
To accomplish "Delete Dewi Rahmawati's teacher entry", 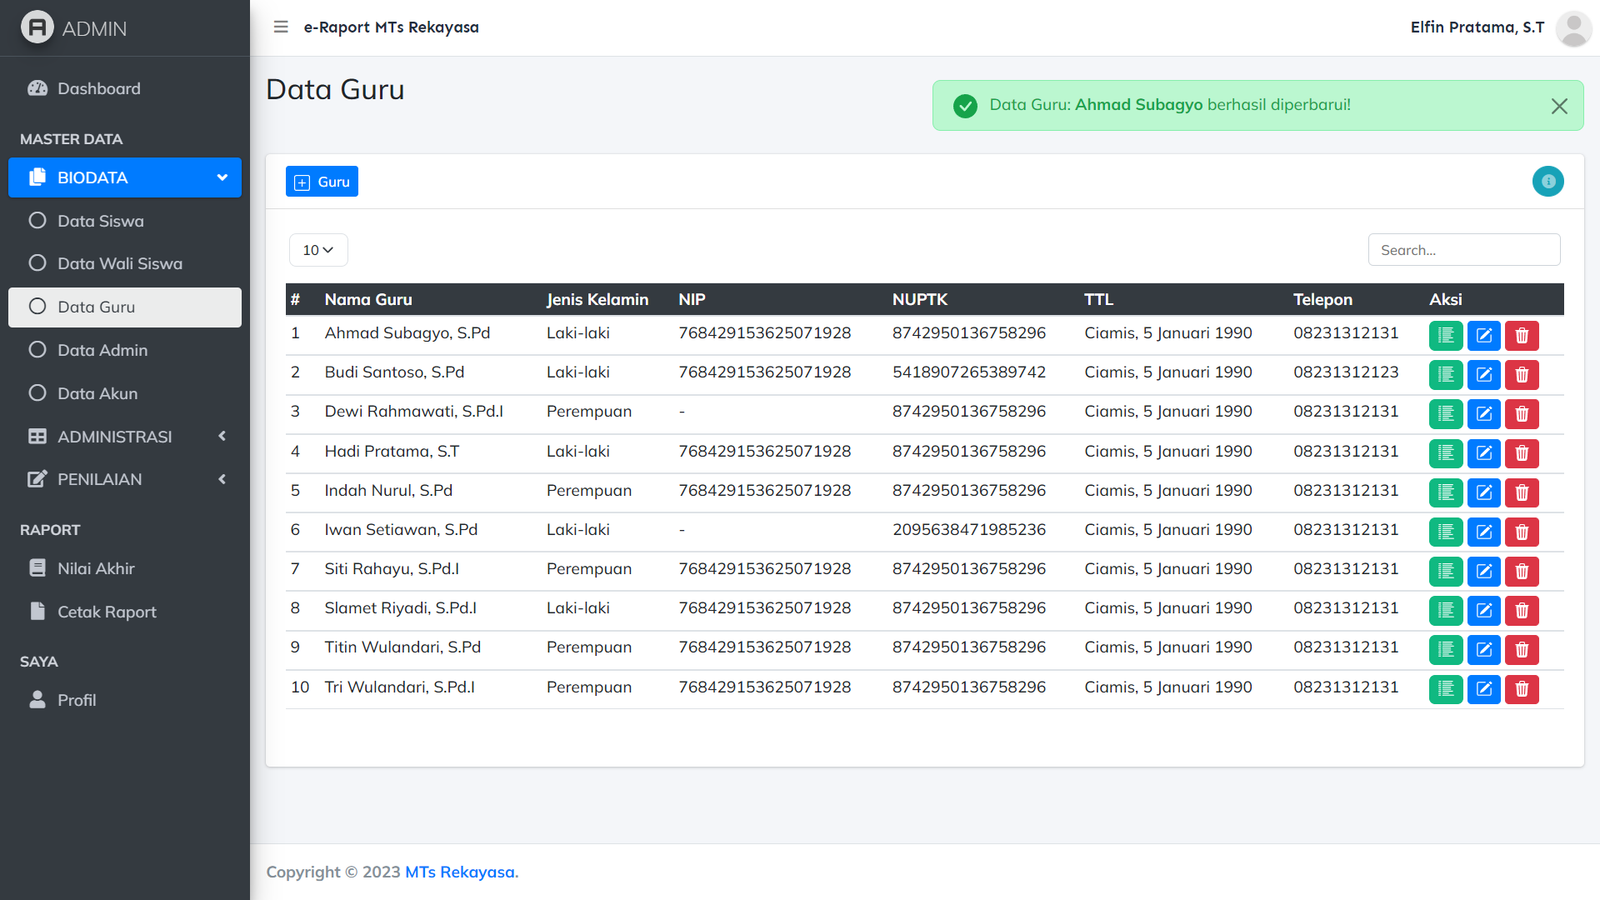I will click(x=1521, y=414).
